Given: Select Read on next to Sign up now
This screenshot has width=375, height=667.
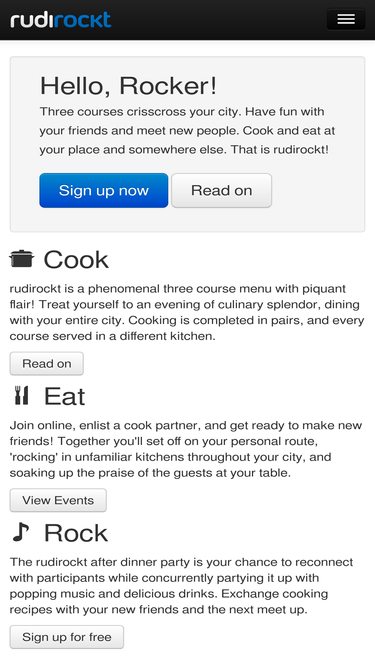Looking at the screenshot, I should 222,190.
